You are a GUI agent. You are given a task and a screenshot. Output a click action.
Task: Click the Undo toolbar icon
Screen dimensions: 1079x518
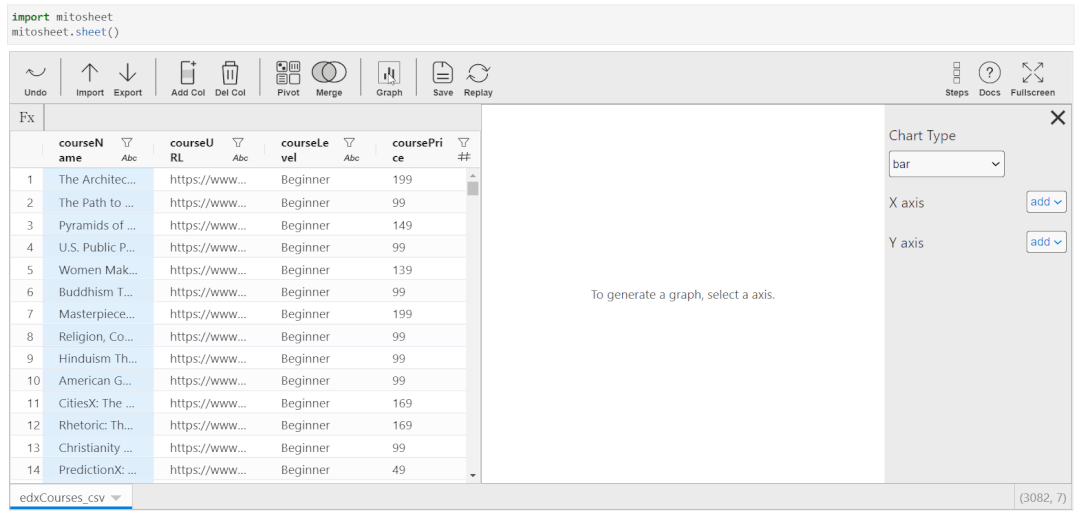pos(35,78)
